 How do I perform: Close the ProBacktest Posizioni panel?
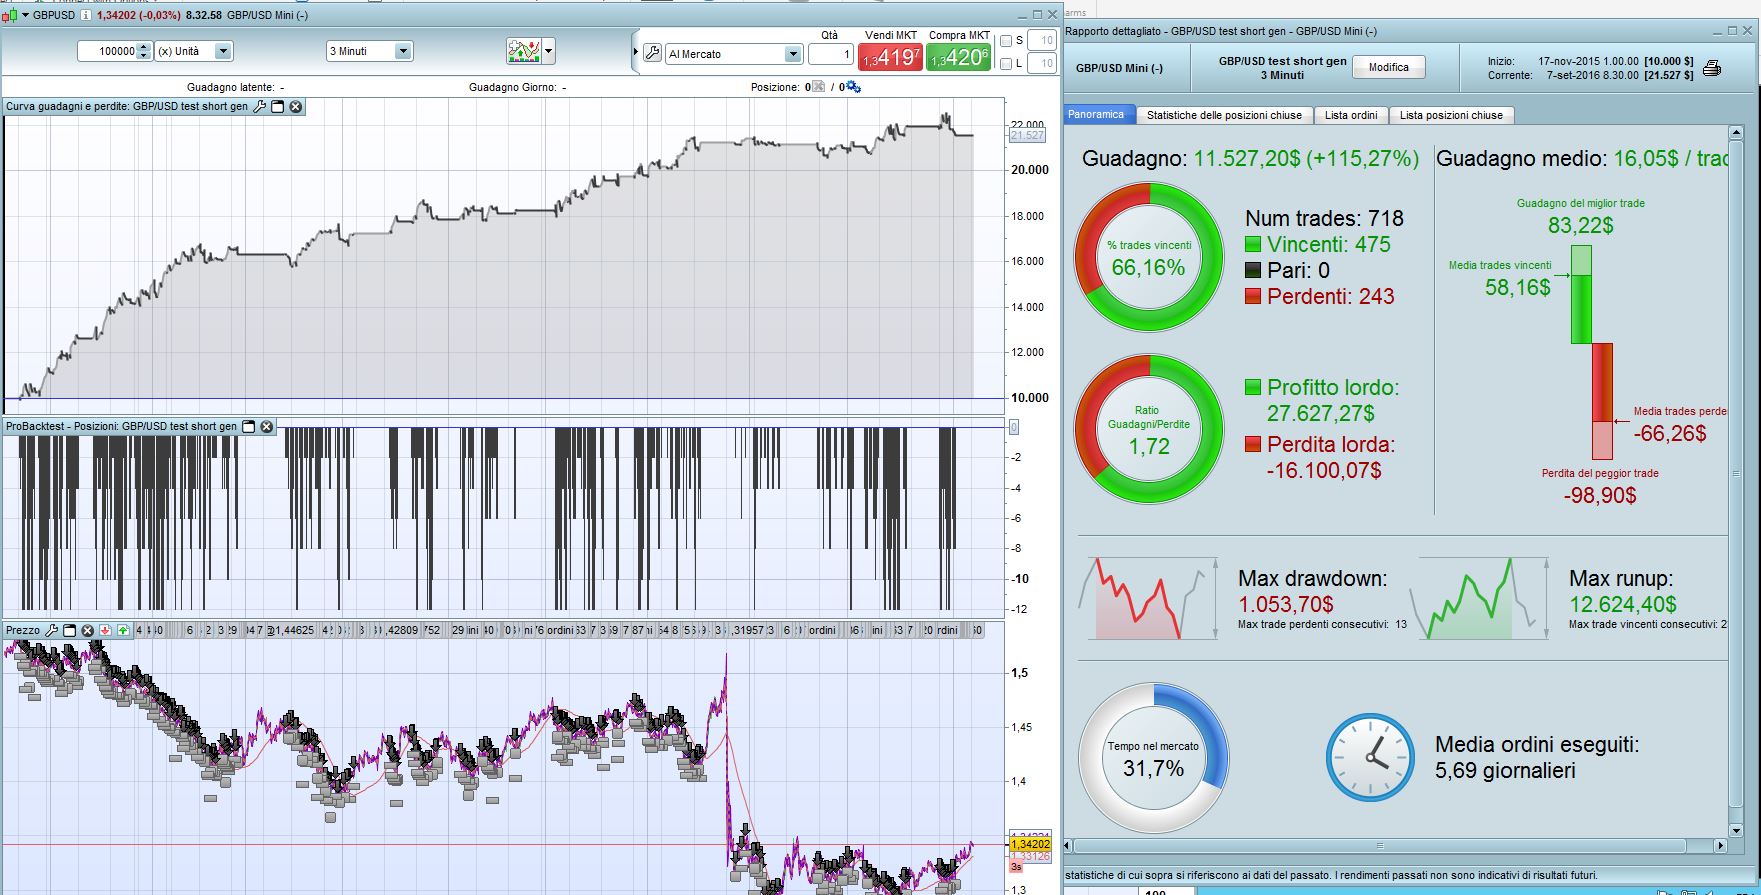coord(267,426)
